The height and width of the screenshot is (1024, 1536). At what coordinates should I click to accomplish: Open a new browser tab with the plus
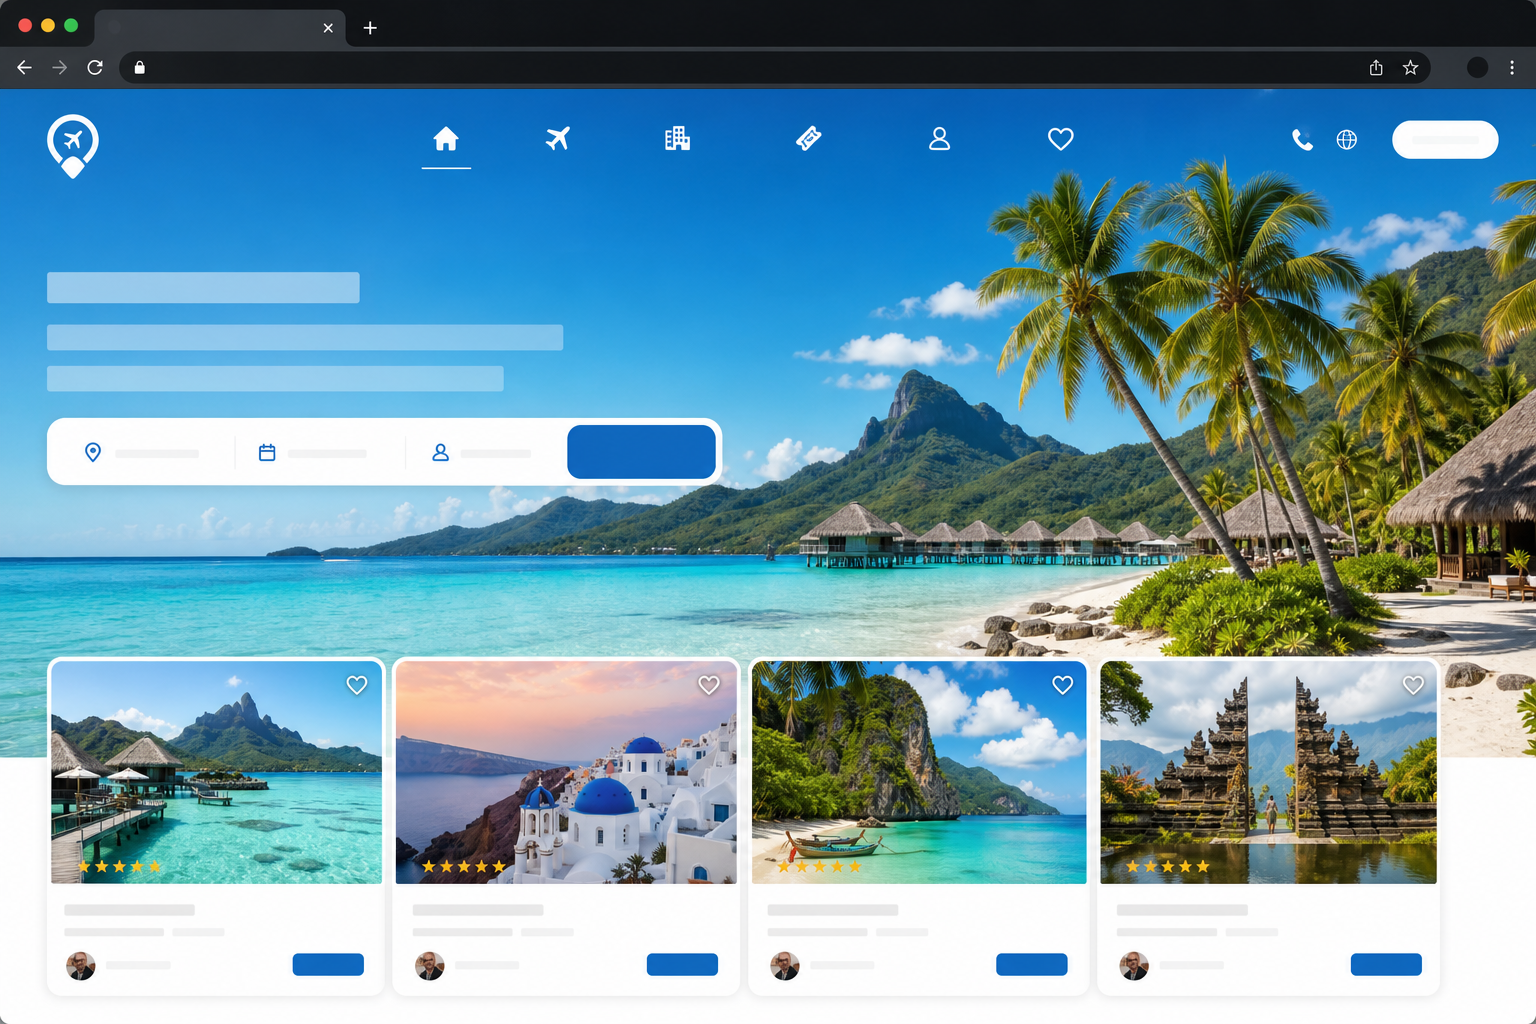[370, 28]
